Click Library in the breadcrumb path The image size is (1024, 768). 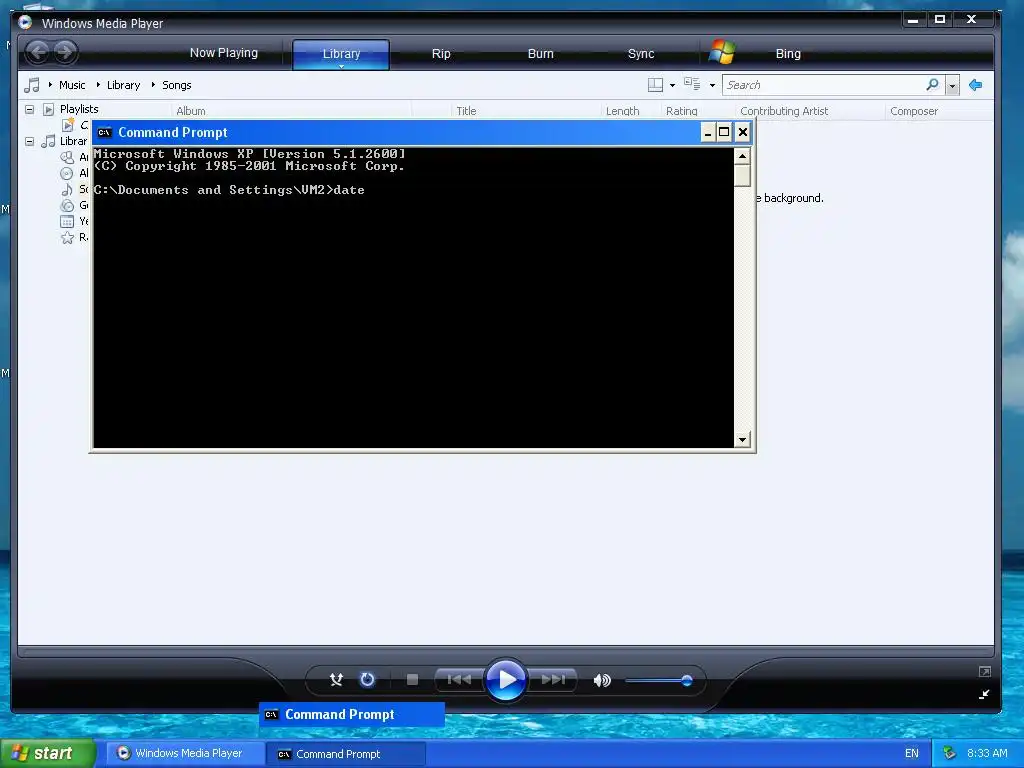tap(123, 85)
